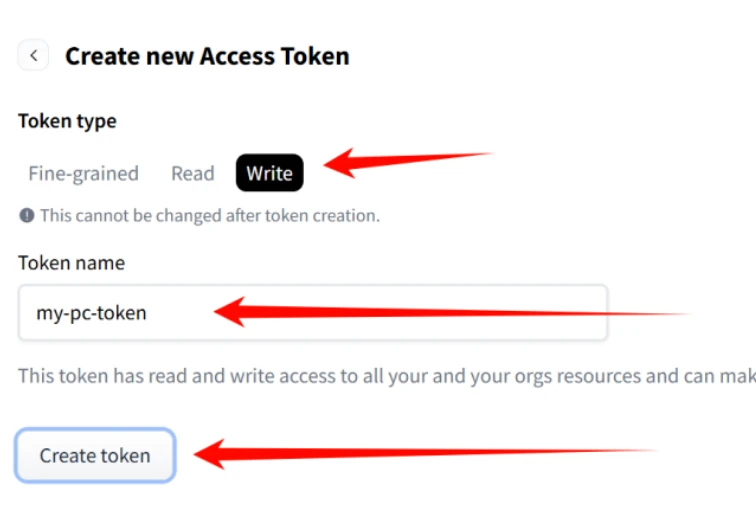Choose the Write token type
Image resolution: width=756 pixels, height=515 pixels.
pos(269,173)
